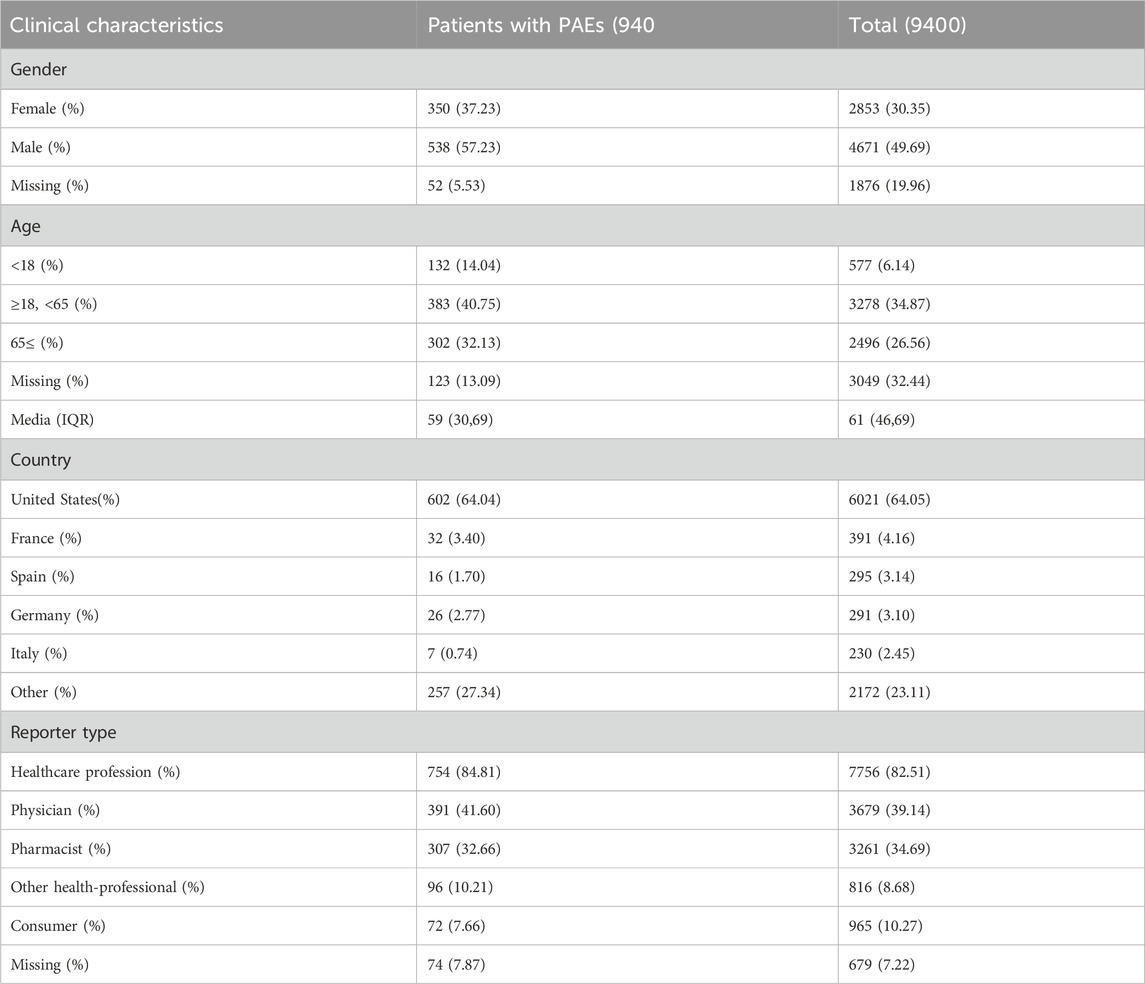Select the '<18 (%)' row label

37,266
